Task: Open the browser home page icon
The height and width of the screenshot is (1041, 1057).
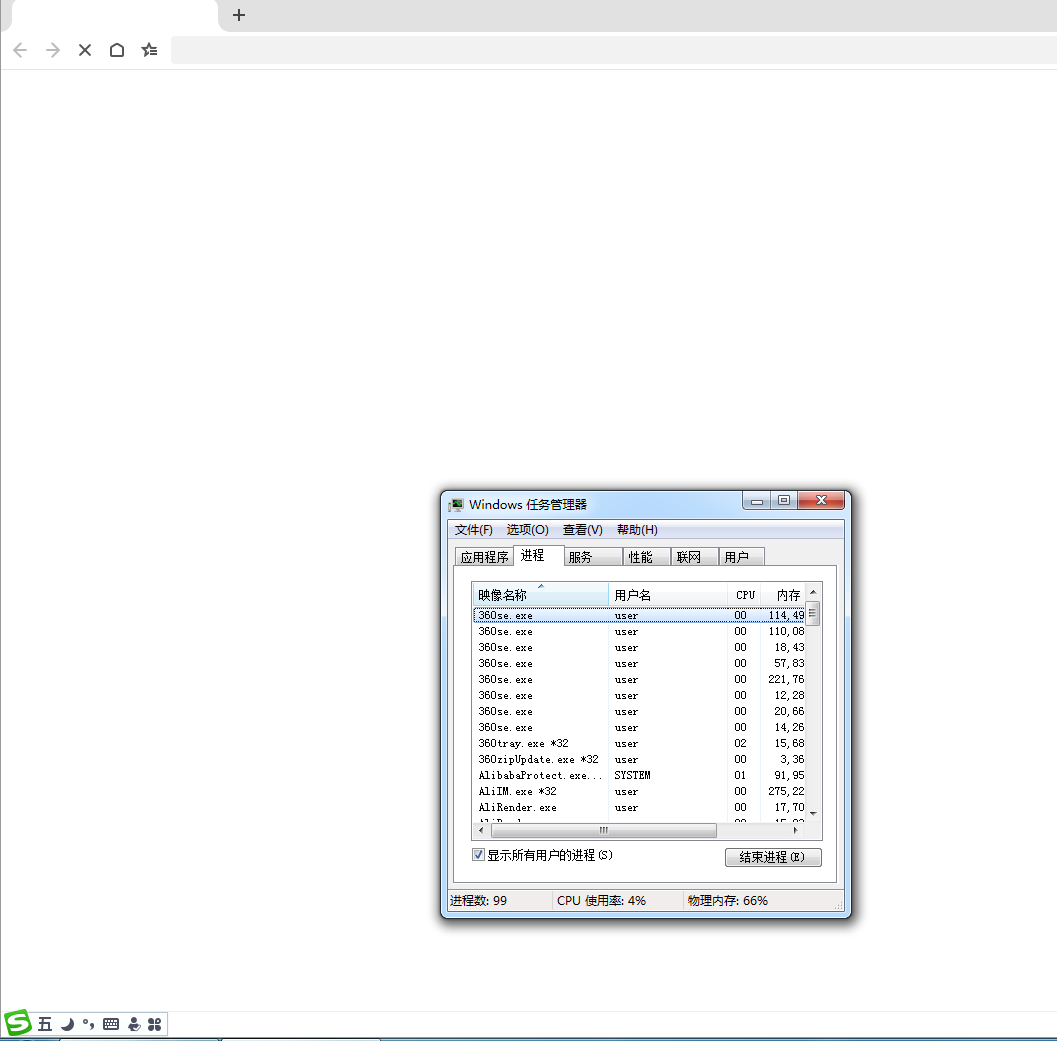Action: (117, 50)
